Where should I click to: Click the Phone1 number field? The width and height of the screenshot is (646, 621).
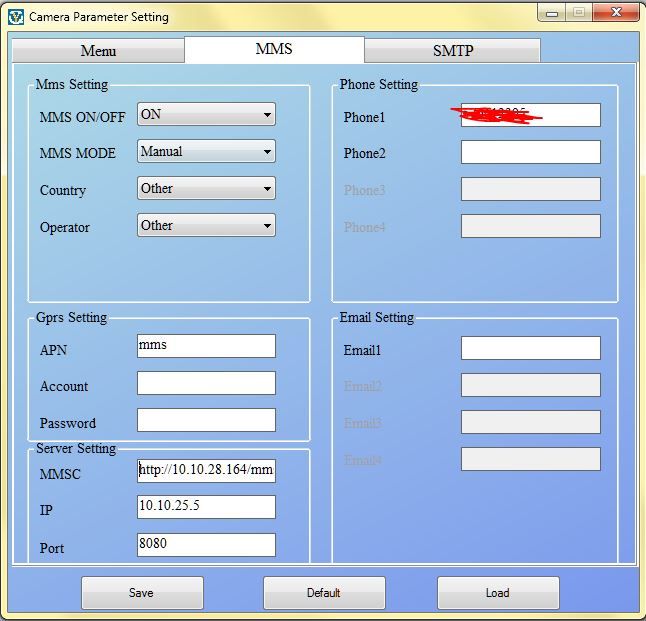coord(531,115)
